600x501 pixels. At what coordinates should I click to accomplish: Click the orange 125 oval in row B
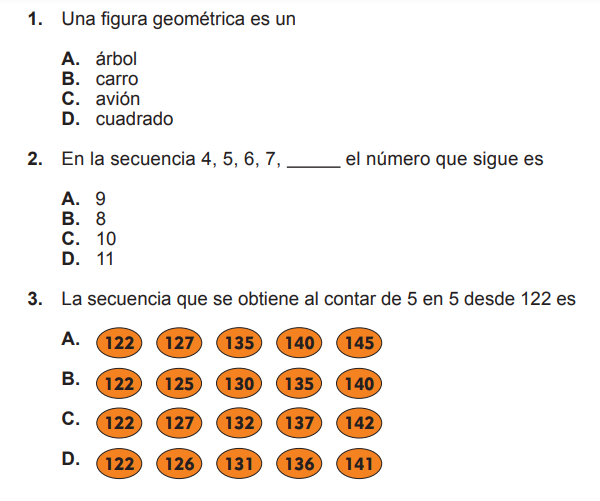click(x=179, y=384)
